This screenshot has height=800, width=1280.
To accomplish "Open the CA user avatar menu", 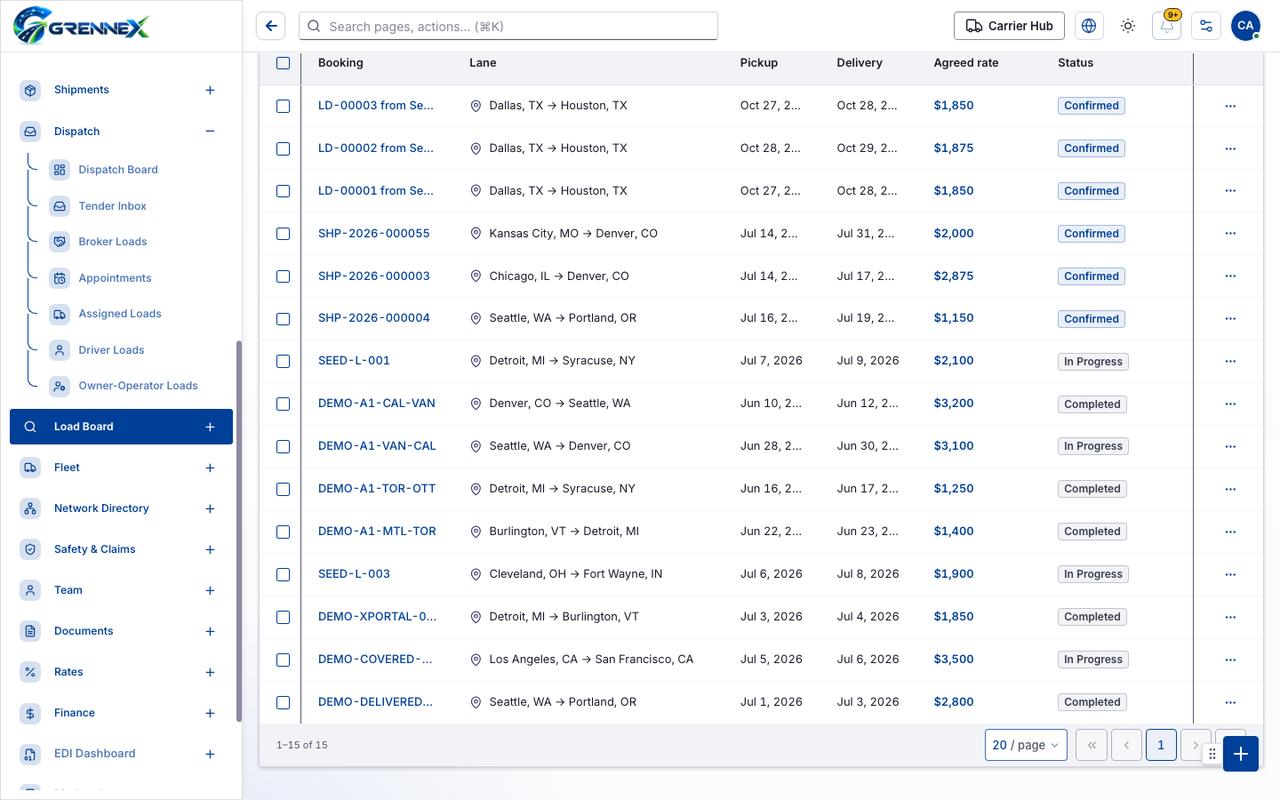I will tap(1245, 26).
